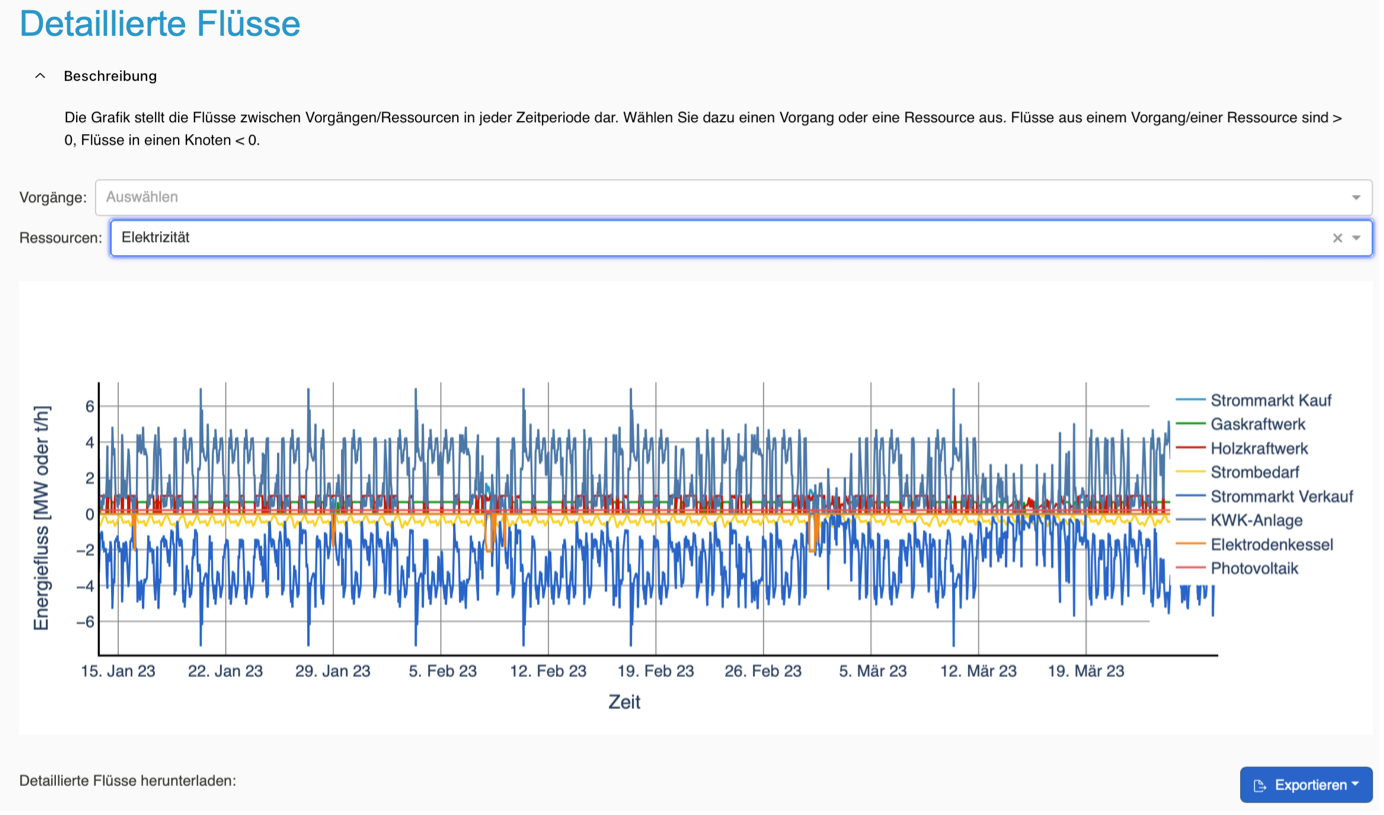Click the Ressourcen field showing Elektrizität
The width and height of the screenshot is (1384, 815).
coord(700,238)
